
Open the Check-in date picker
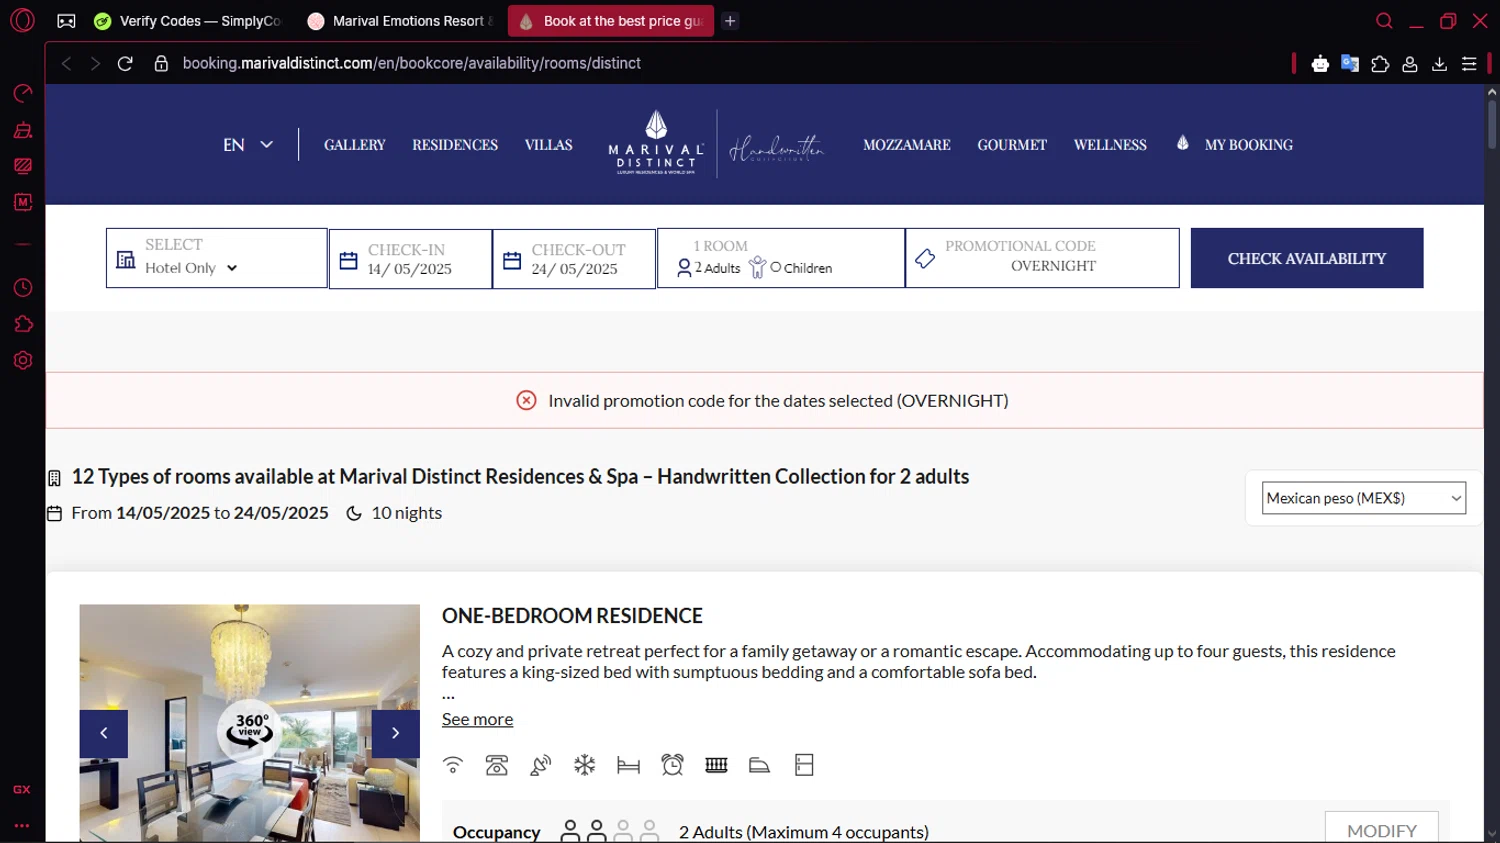tap(411, 259)
